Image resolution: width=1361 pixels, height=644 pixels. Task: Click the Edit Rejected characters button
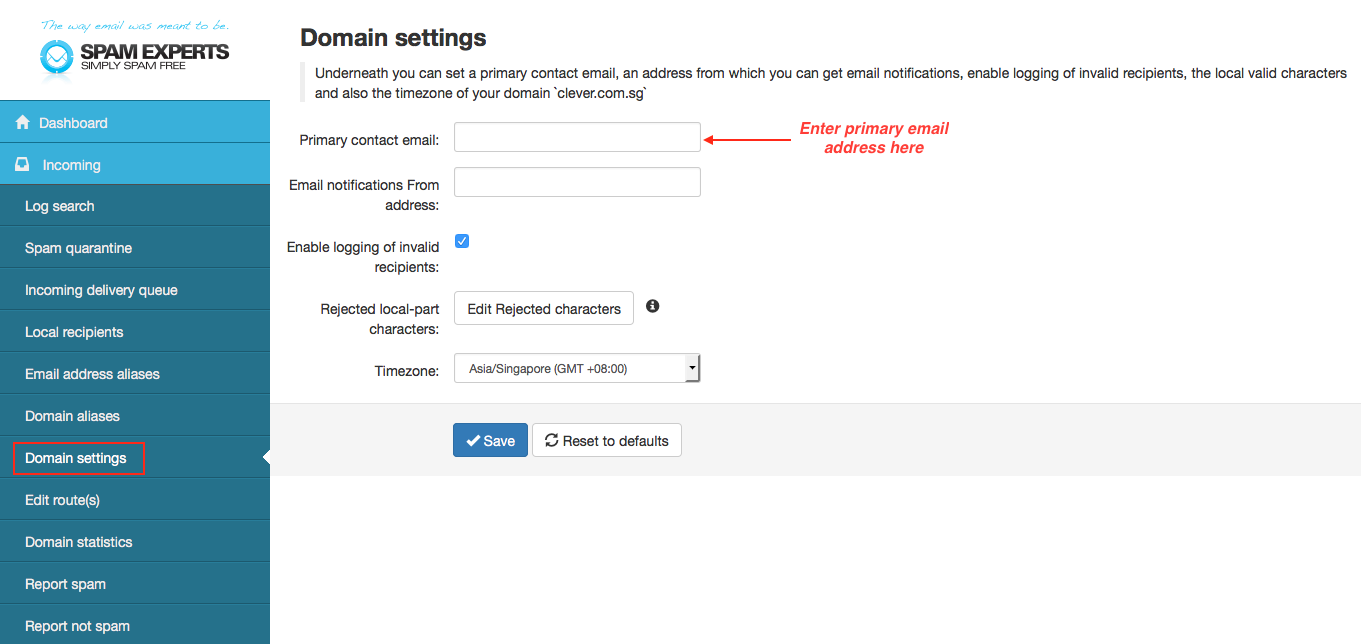coord(544,308)
